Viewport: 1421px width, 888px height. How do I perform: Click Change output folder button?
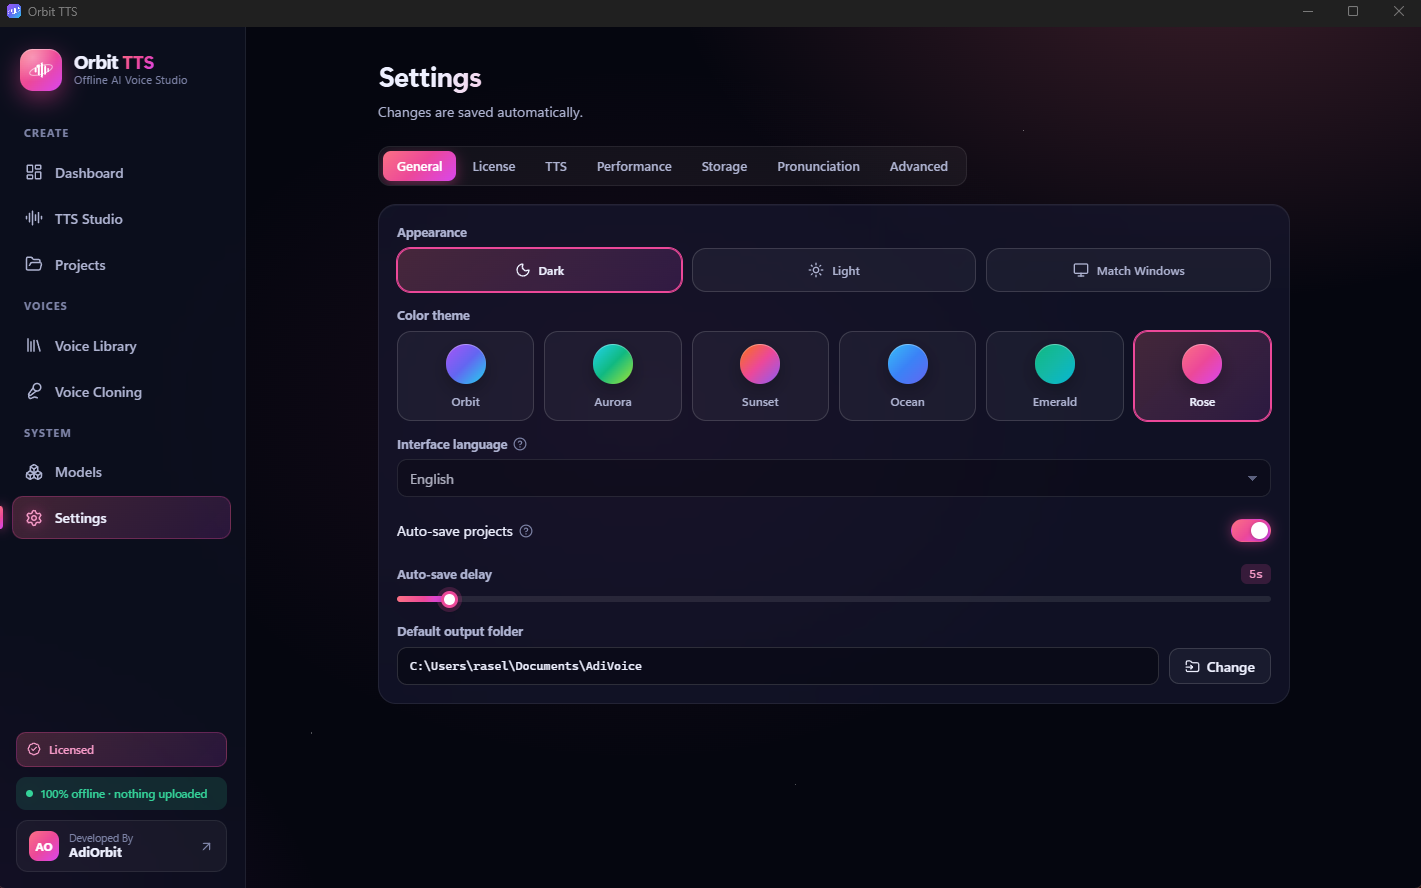(x=1220, y=667)
